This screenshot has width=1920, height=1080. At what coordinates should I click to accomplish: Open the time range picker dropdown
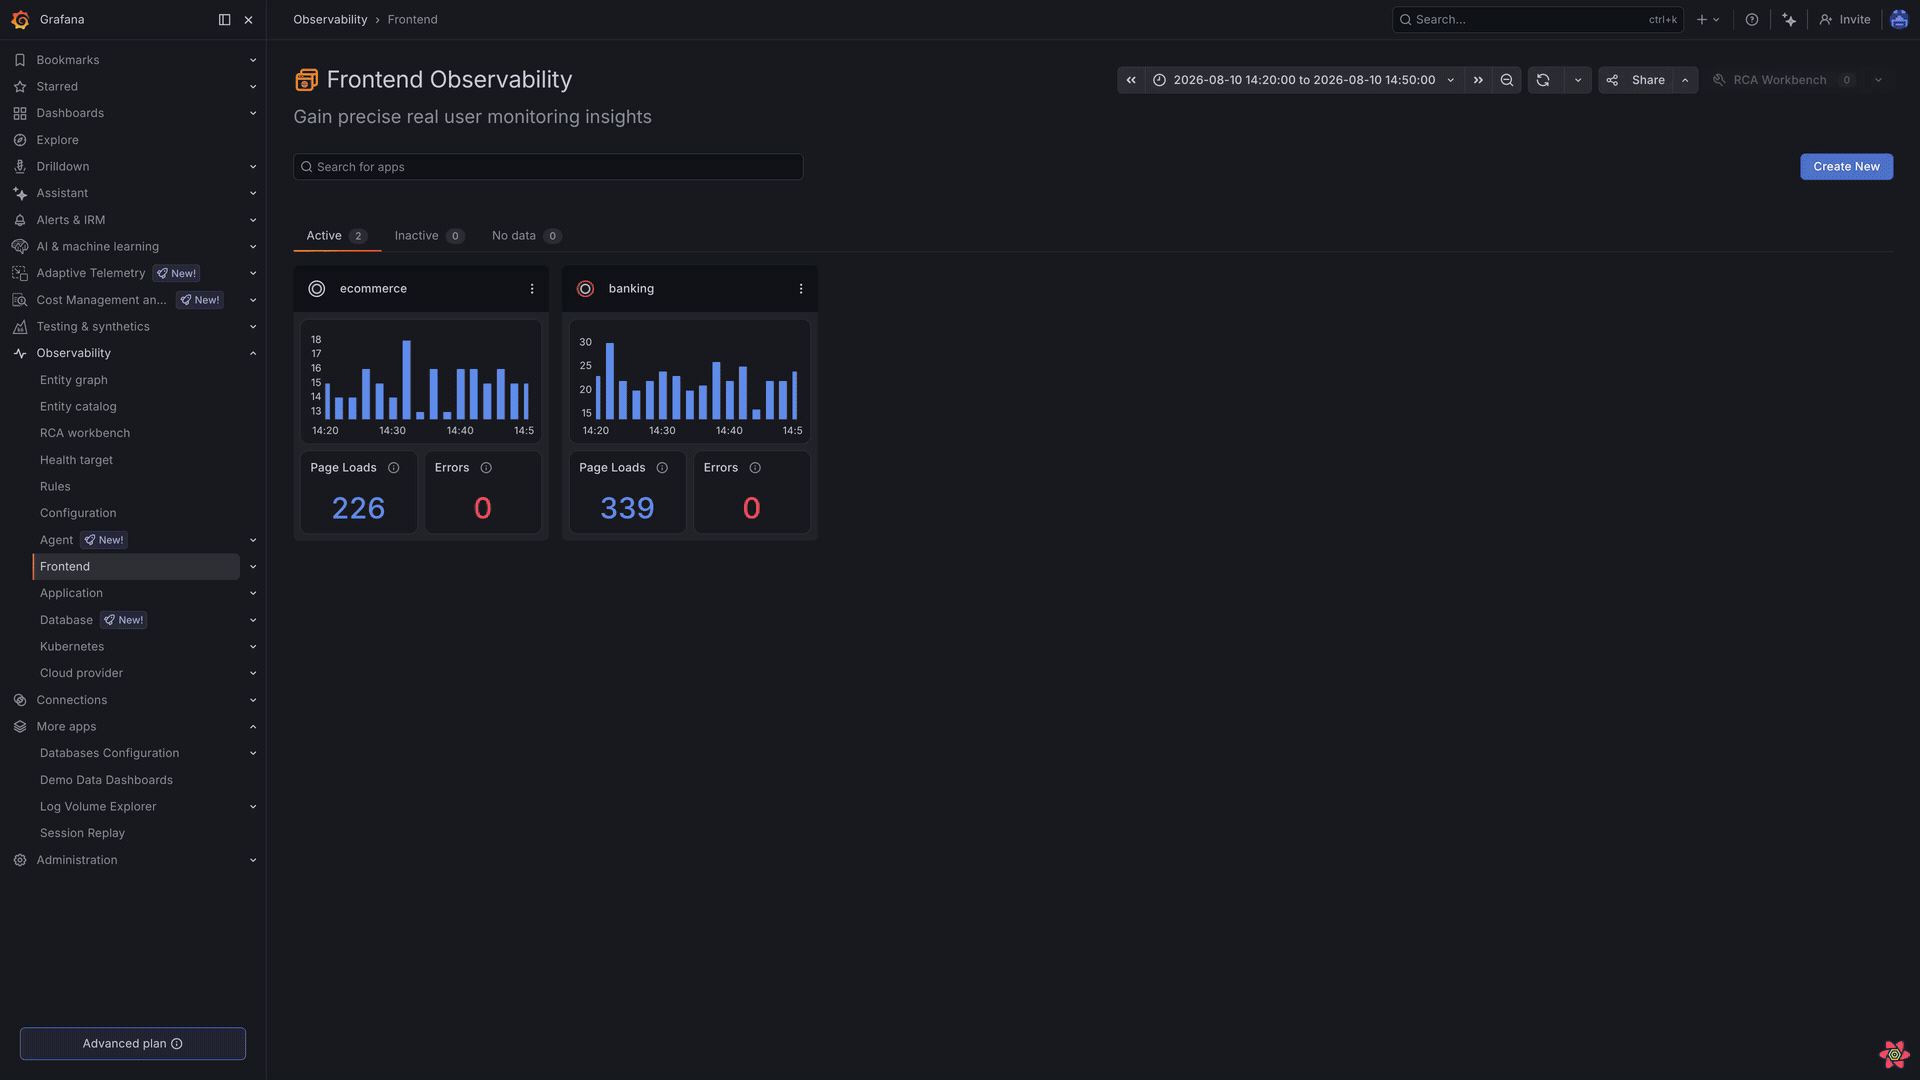pos(1304,80)
